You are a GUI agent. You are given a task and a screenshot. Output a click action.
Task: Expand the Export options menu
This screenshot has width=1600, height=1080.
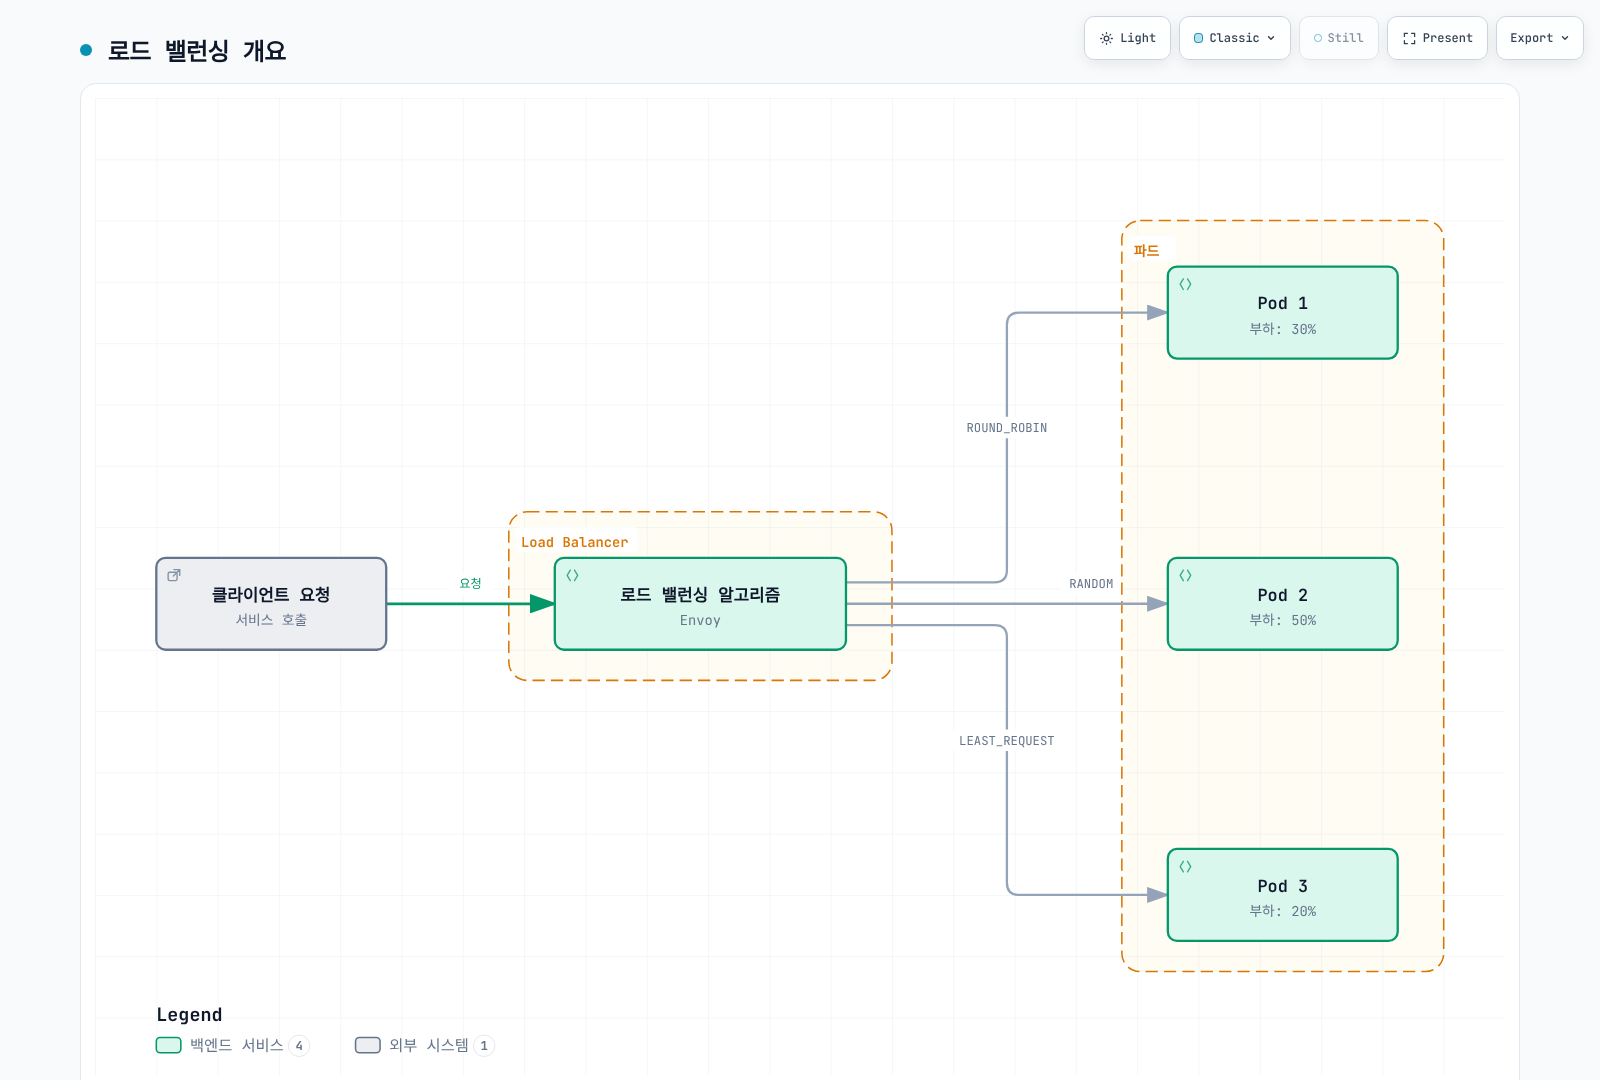click(x=1539, y=38)
